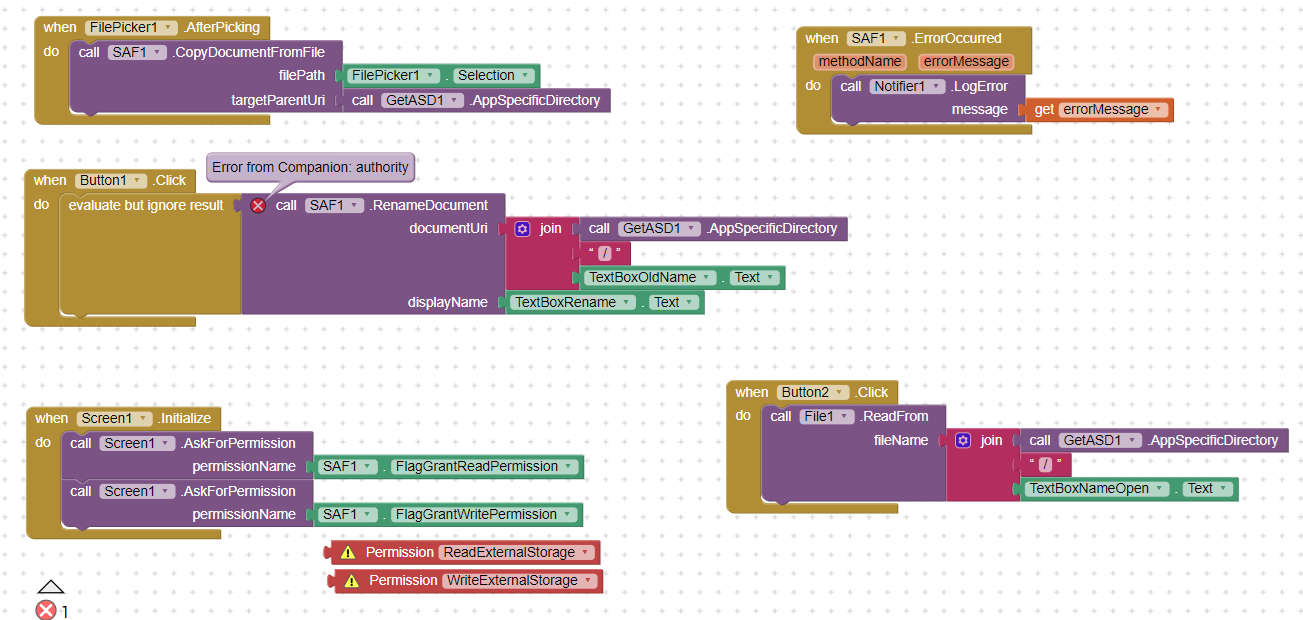Click the gear icon on fileName join block
Image resolution: width=1303 pixels, height=620 pixels.
click(x=963, y=441)
